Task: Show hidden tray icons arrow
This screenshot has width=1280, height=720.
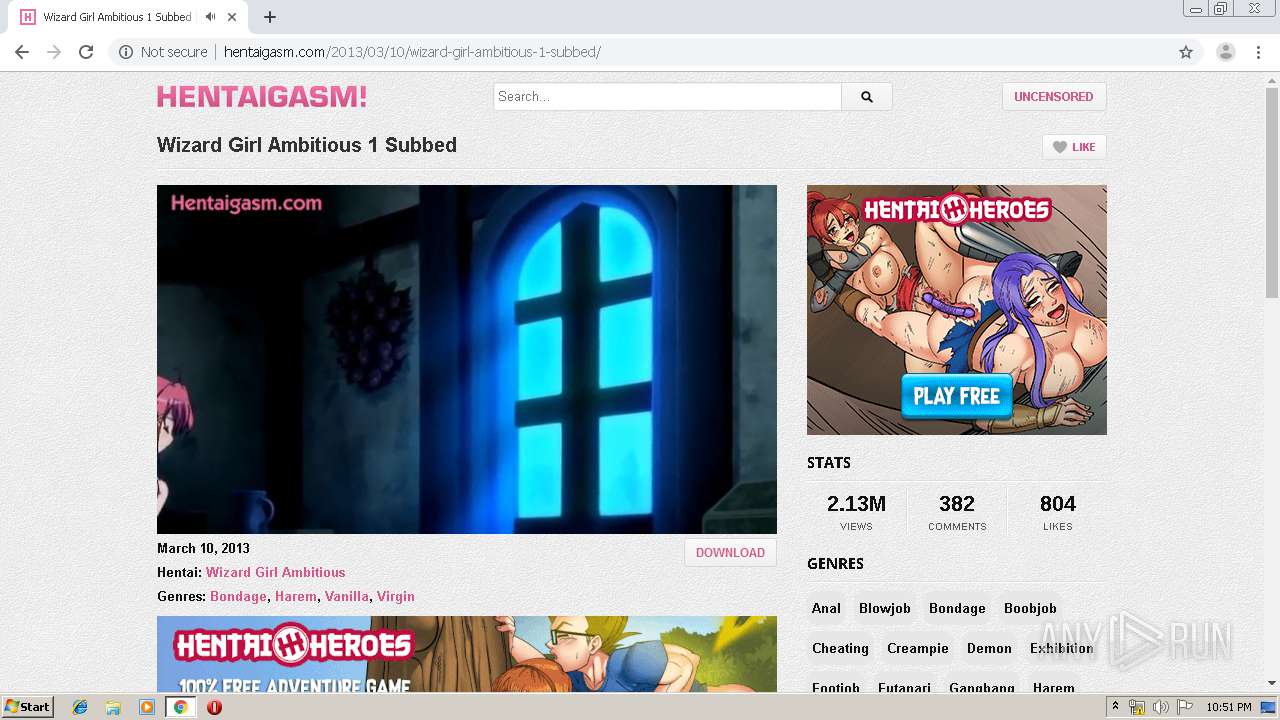Action: 1115,707
